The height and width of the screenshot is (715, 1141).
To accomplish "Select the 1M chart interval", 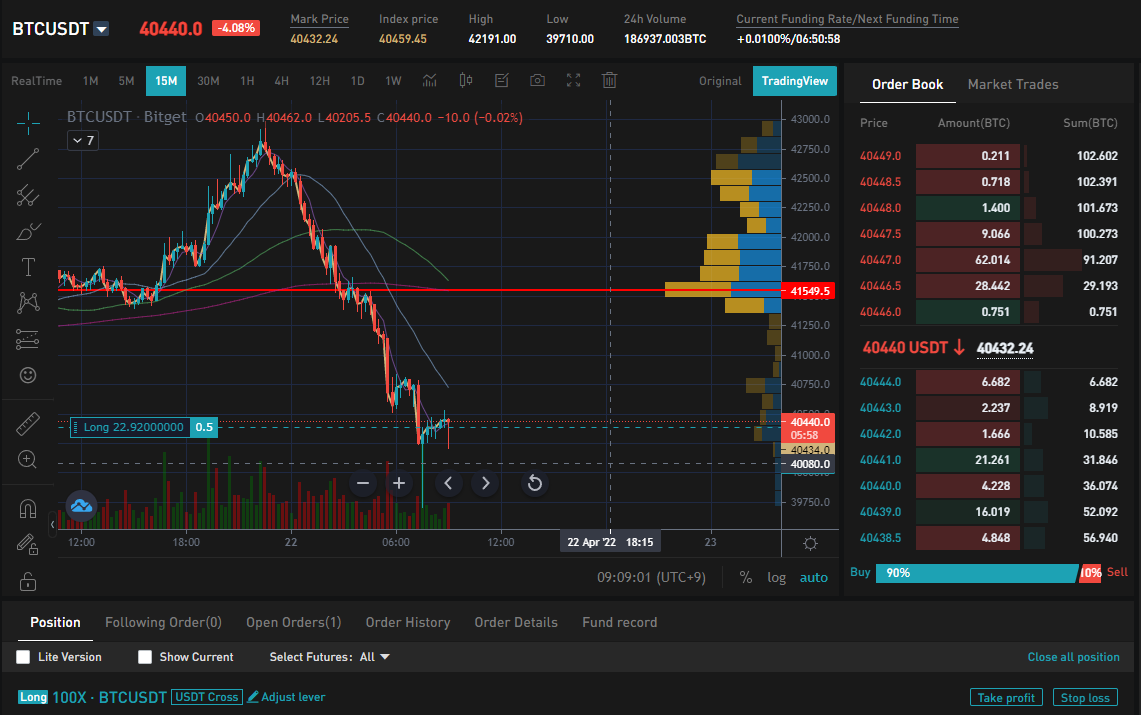I will [90, 81].
